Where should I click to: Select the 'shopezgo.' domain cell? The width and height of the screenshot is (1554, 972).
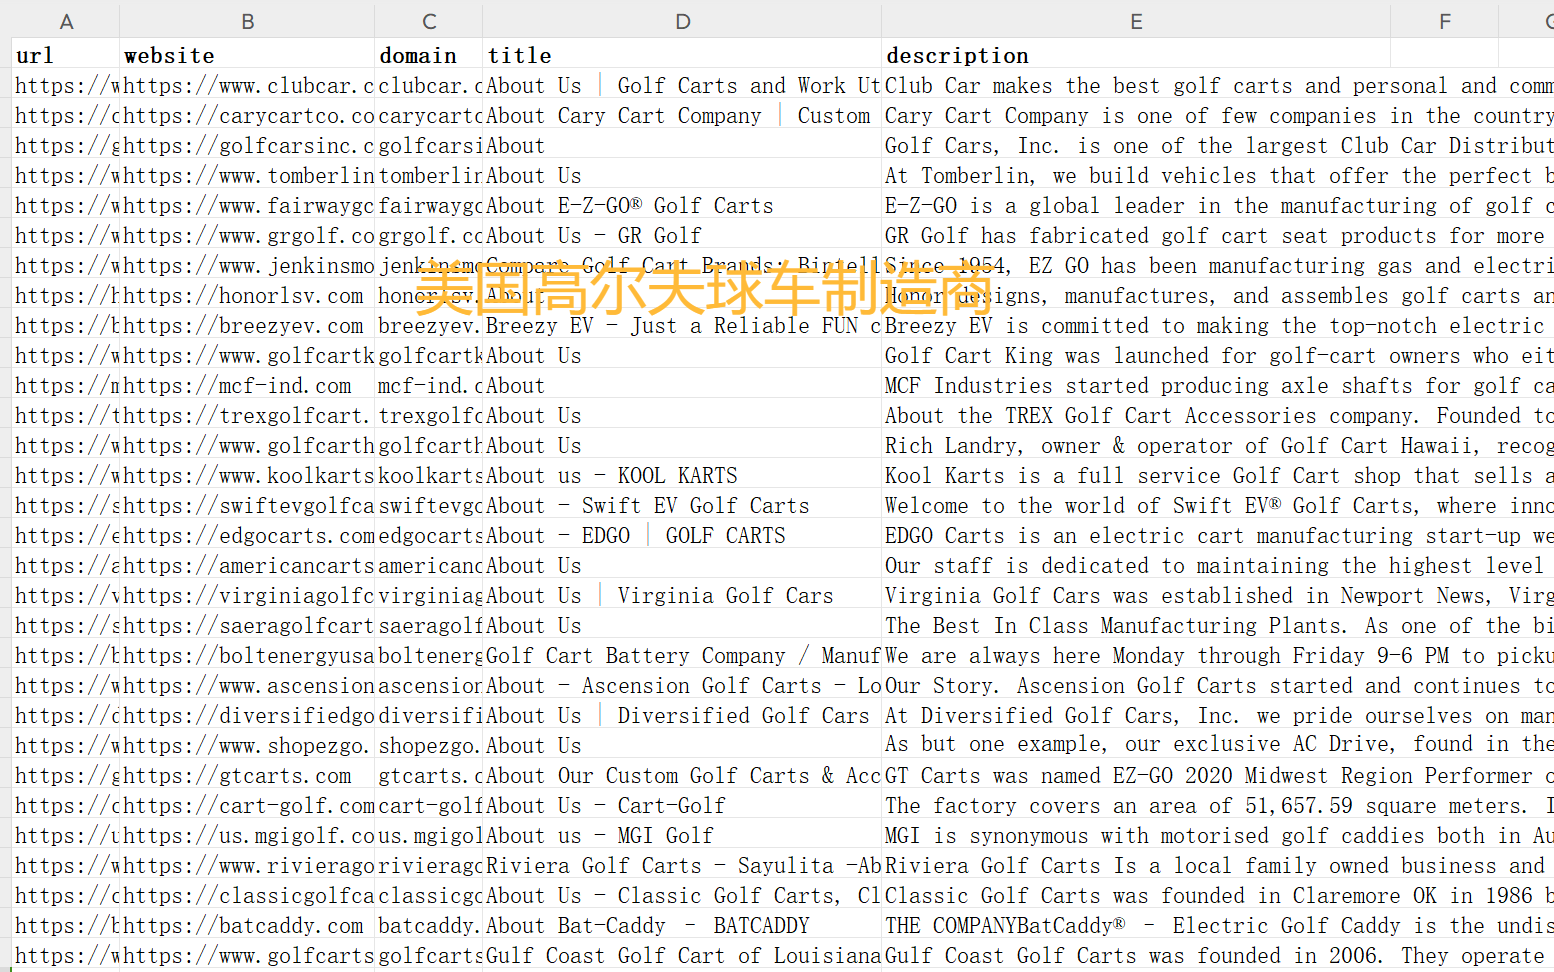pos(429,745)
